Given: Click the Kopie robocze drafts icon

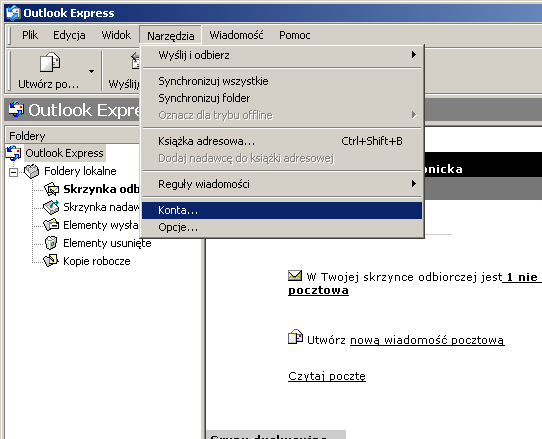Looking at the screenshot, I should [x=51, y=261].
